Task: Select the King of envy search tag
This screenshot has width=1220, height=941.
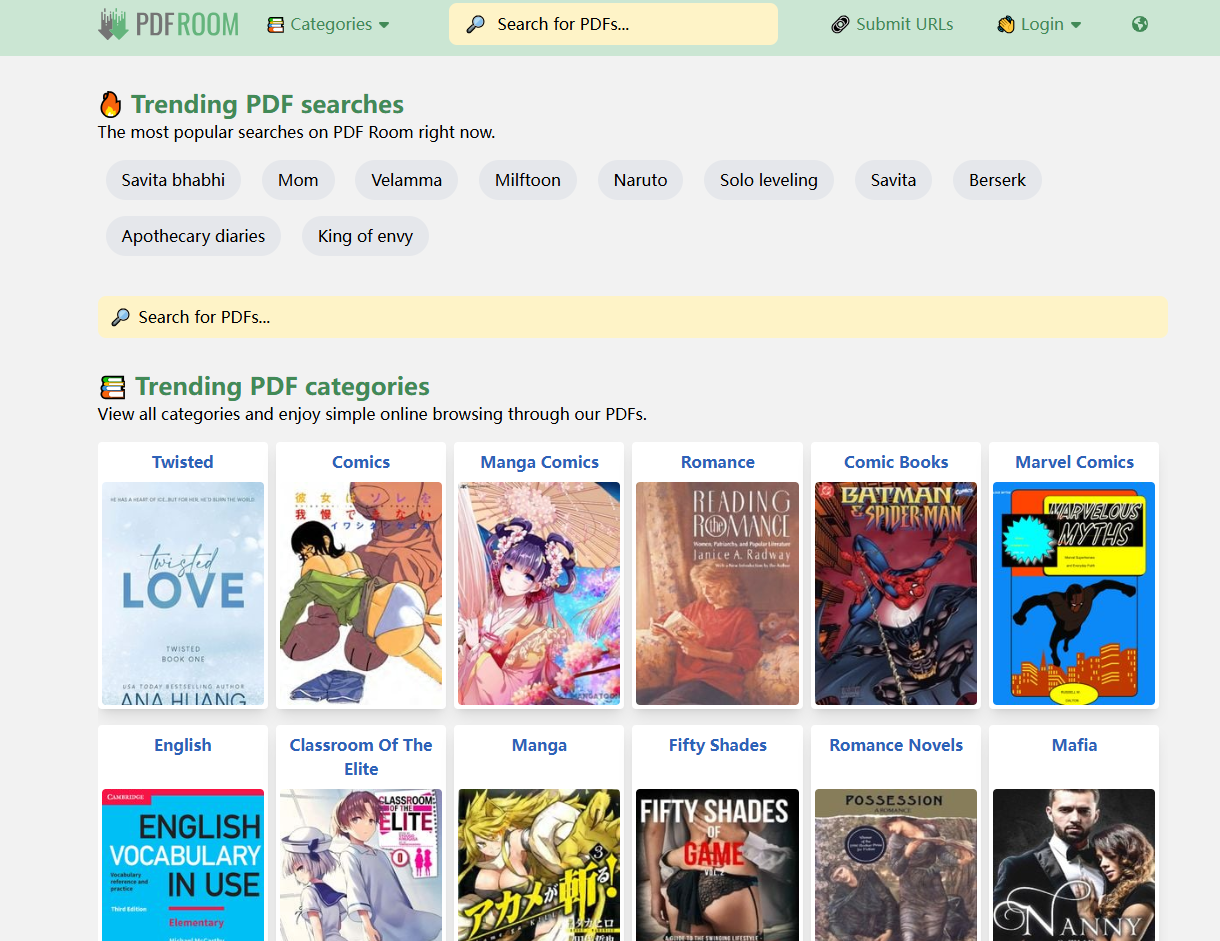Action: point(365,236)
